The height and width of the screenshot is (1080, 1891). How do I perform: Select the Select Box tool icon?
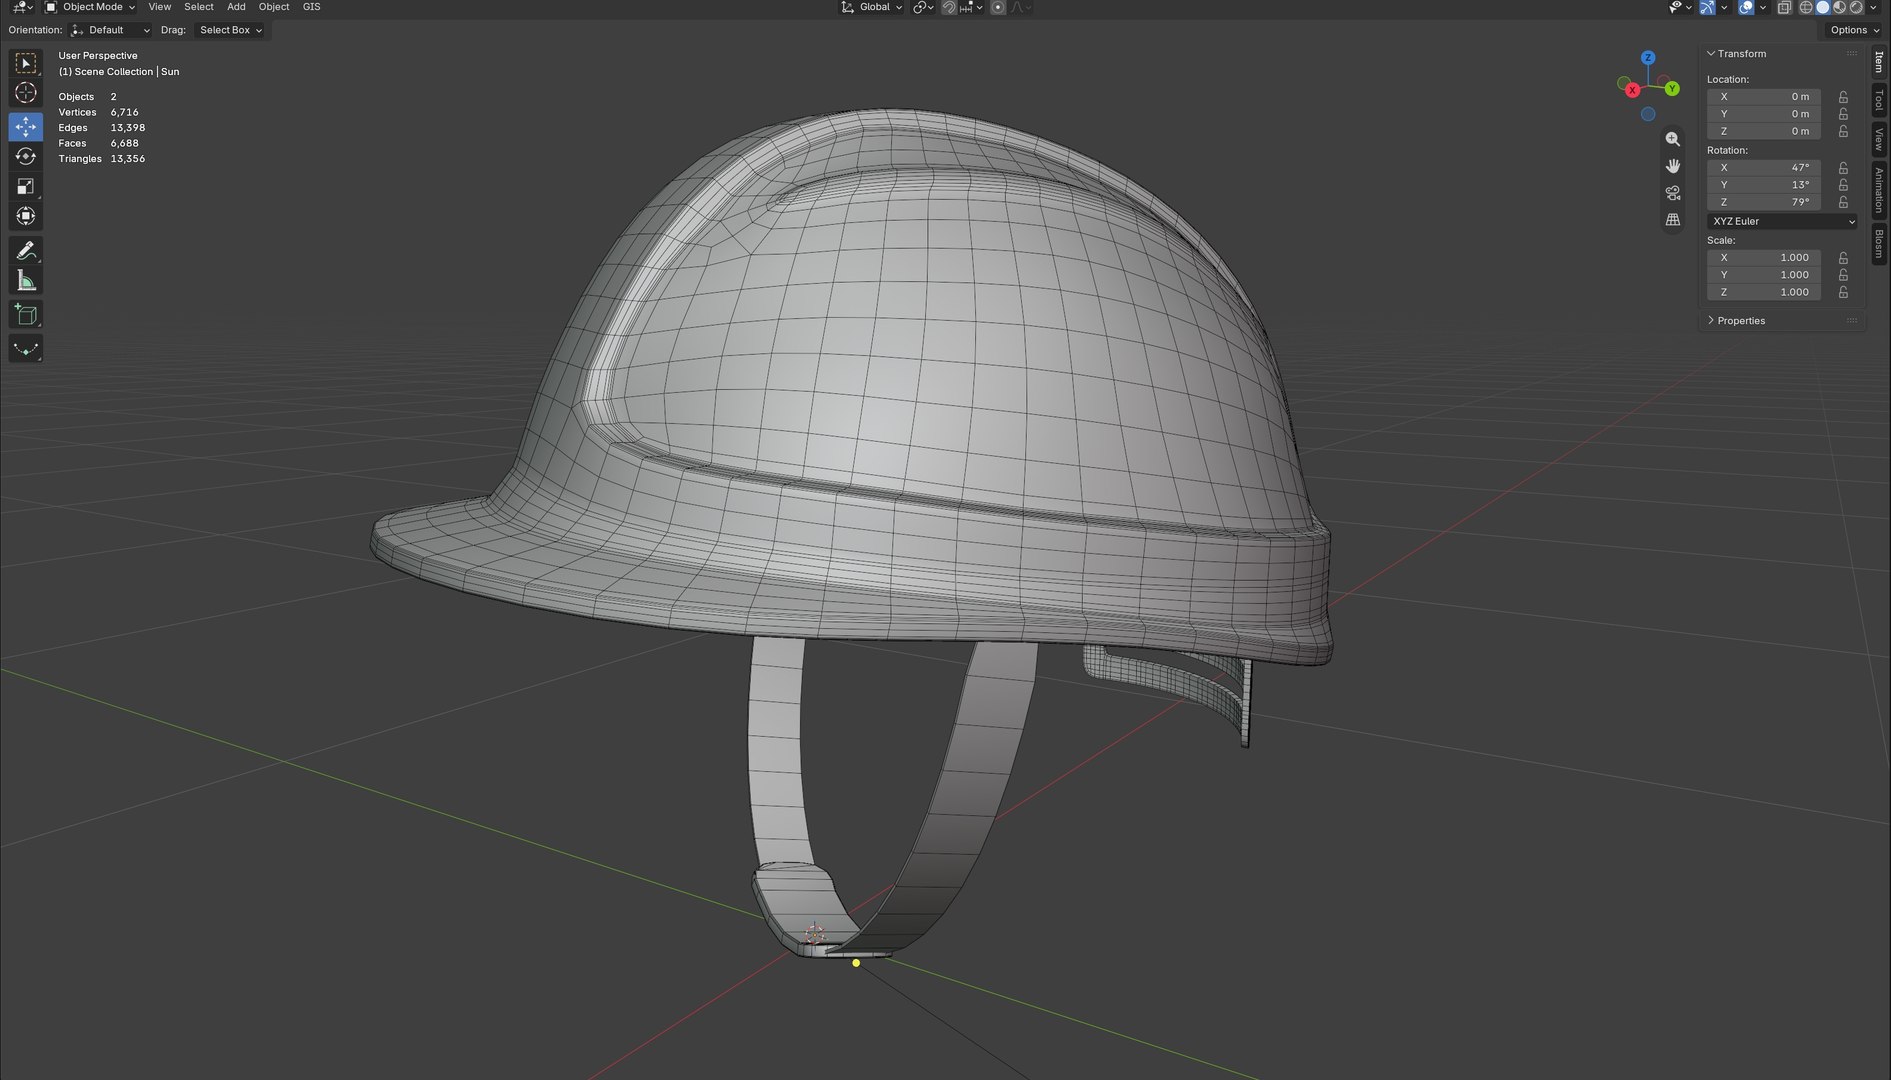[x=26, y=63]
